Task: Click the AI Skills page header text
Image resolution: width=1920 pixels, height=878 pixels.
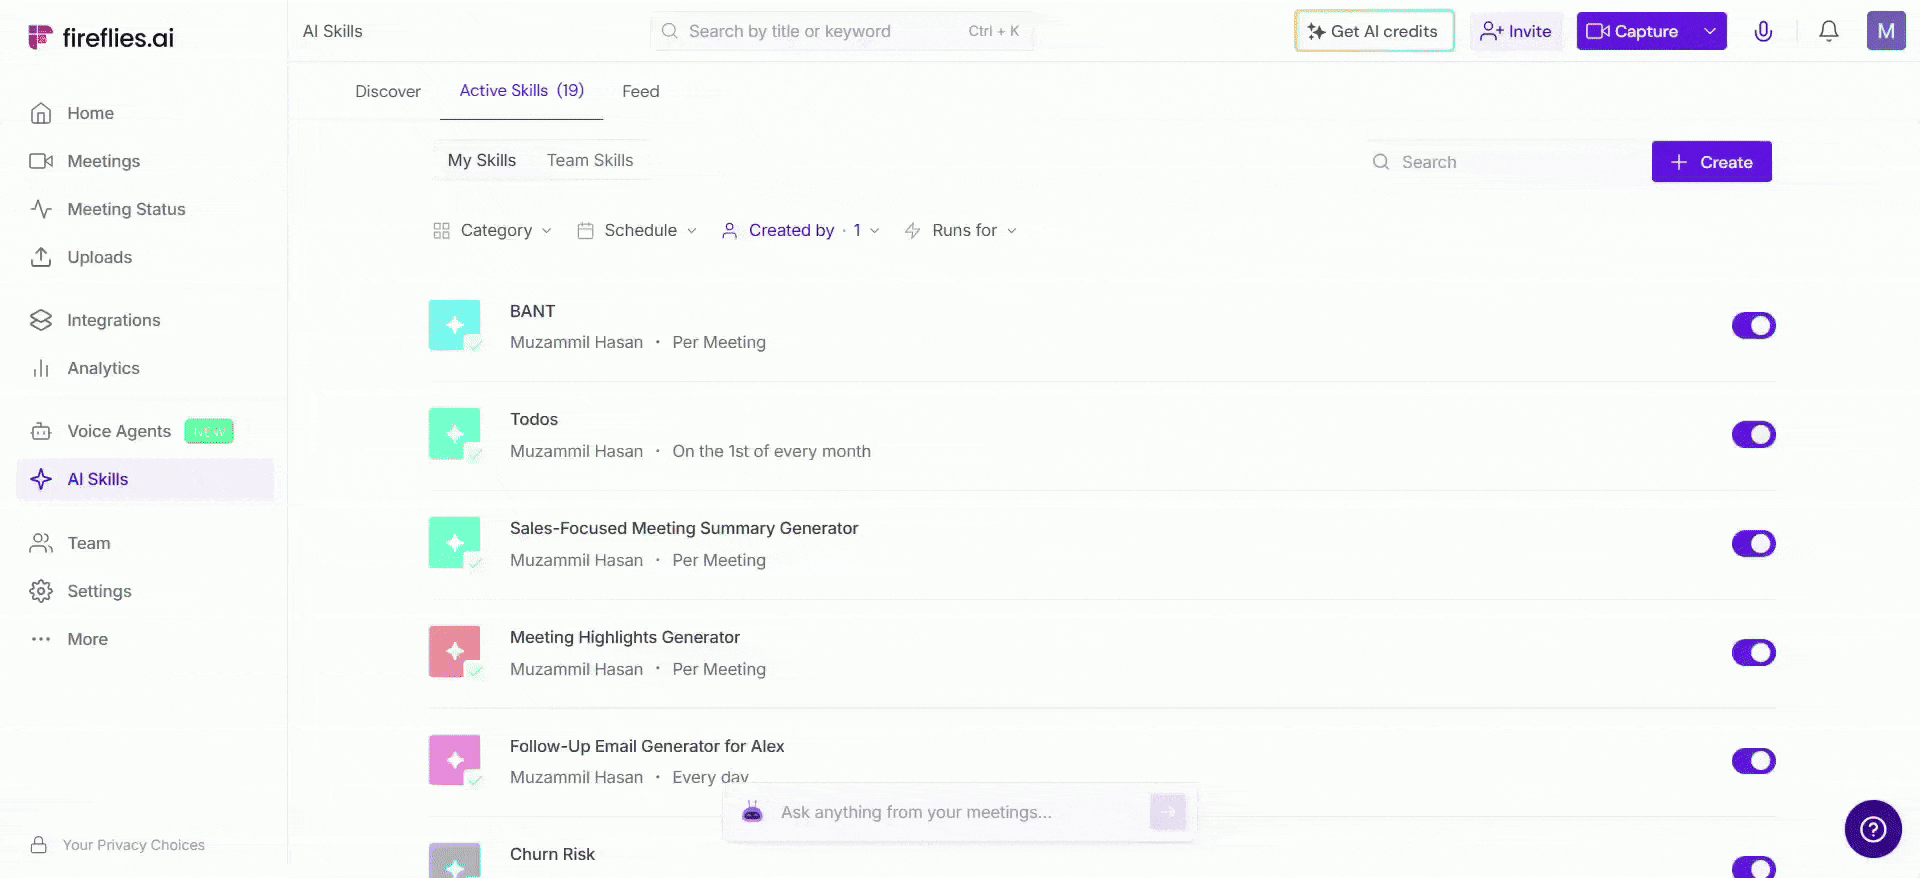Action: tap(333, 31)
